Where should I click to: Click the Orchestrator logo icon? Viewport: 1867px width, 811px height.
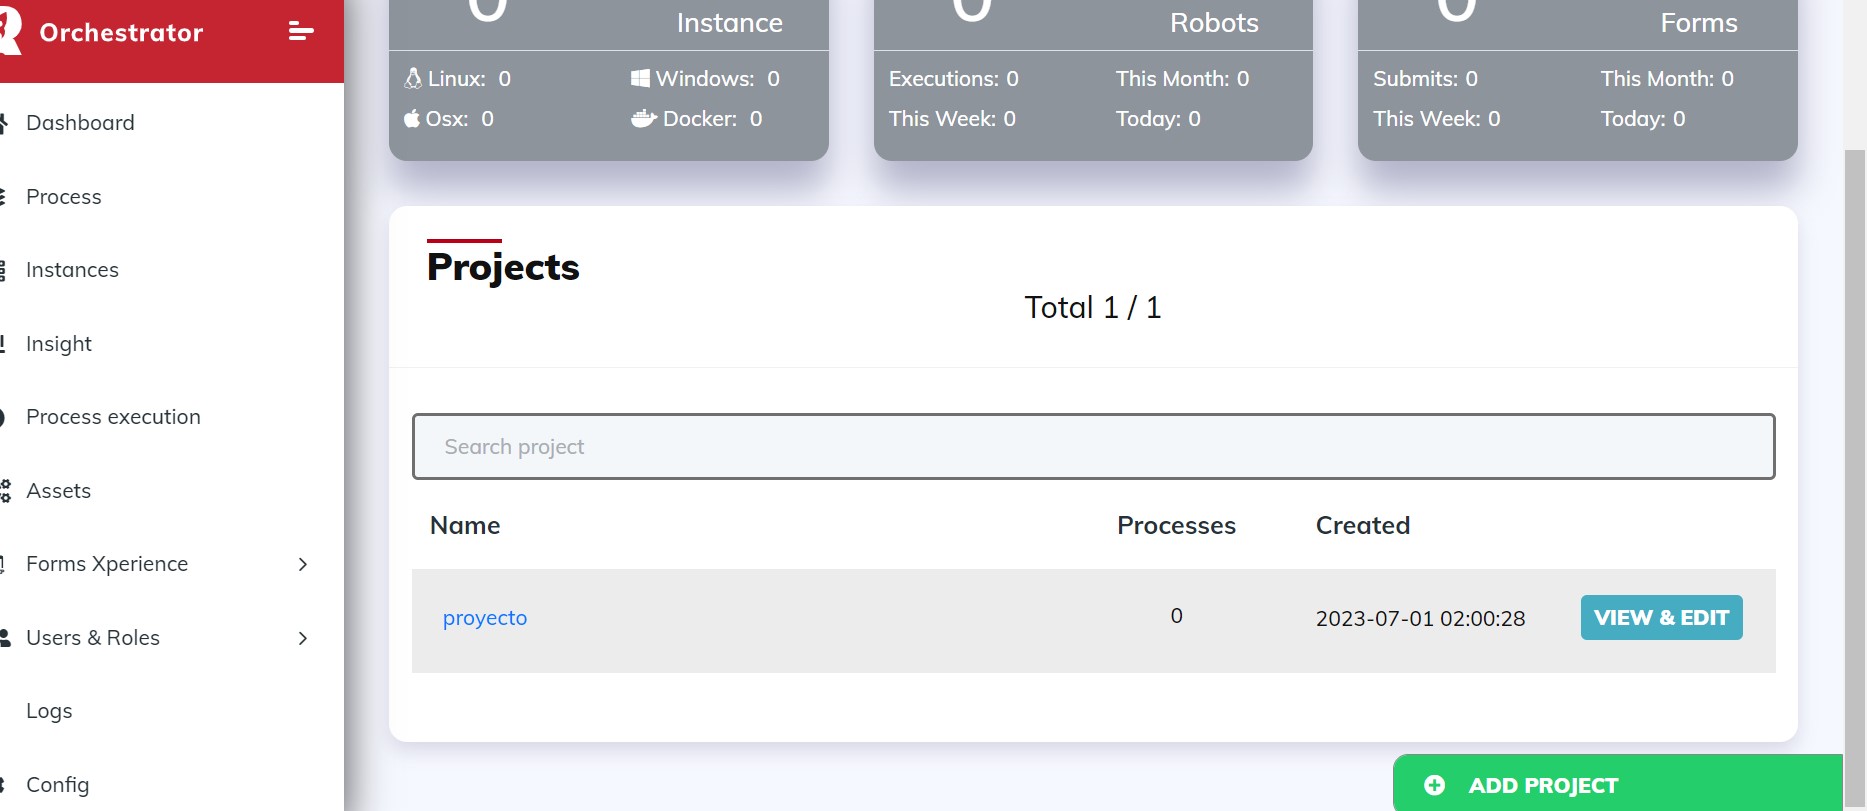10,30
